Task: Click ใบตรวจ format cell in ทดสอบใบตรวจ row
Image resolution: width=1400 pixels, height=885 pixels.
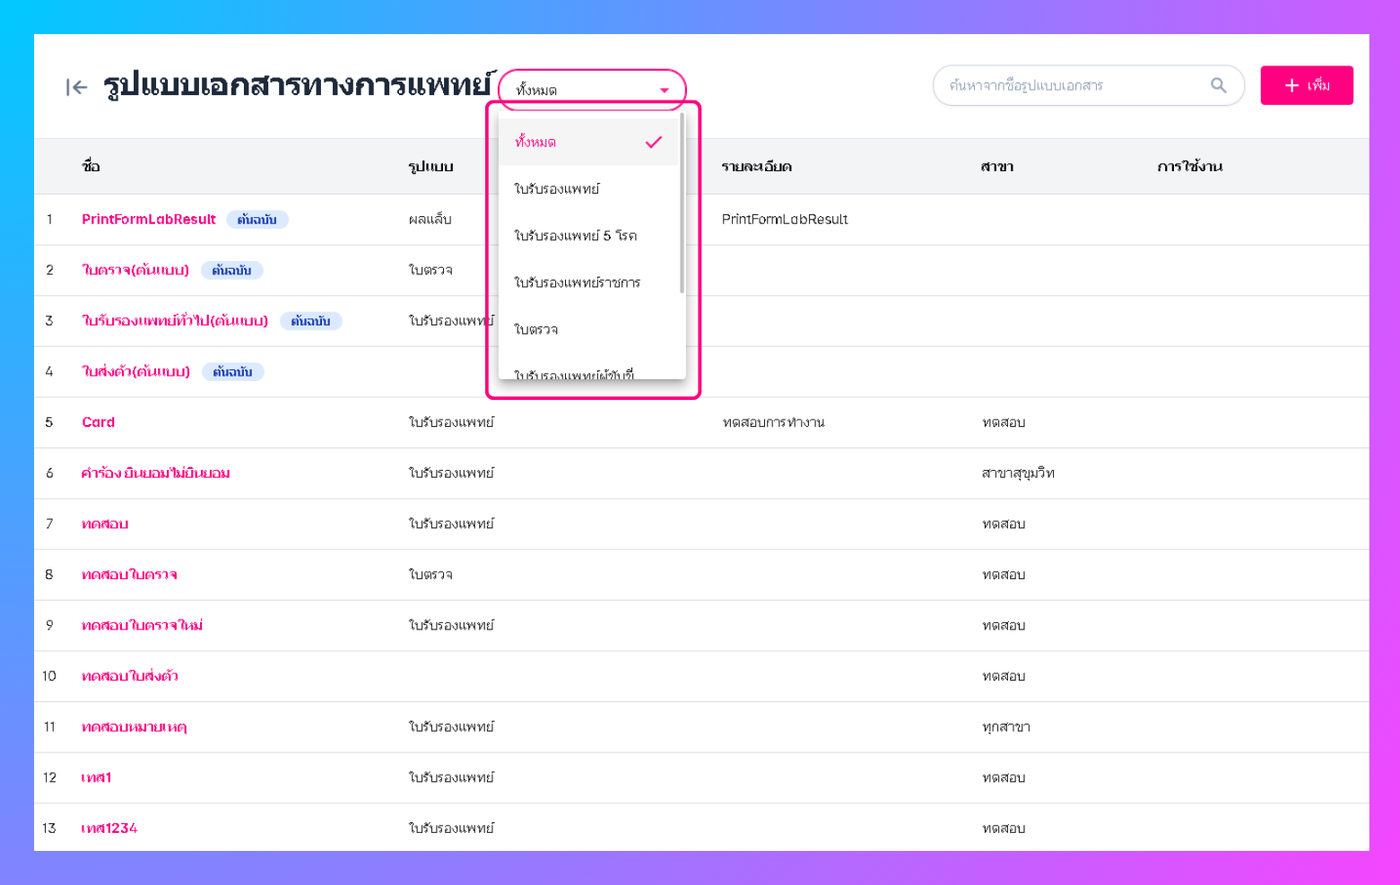Action: pos(431,575)
